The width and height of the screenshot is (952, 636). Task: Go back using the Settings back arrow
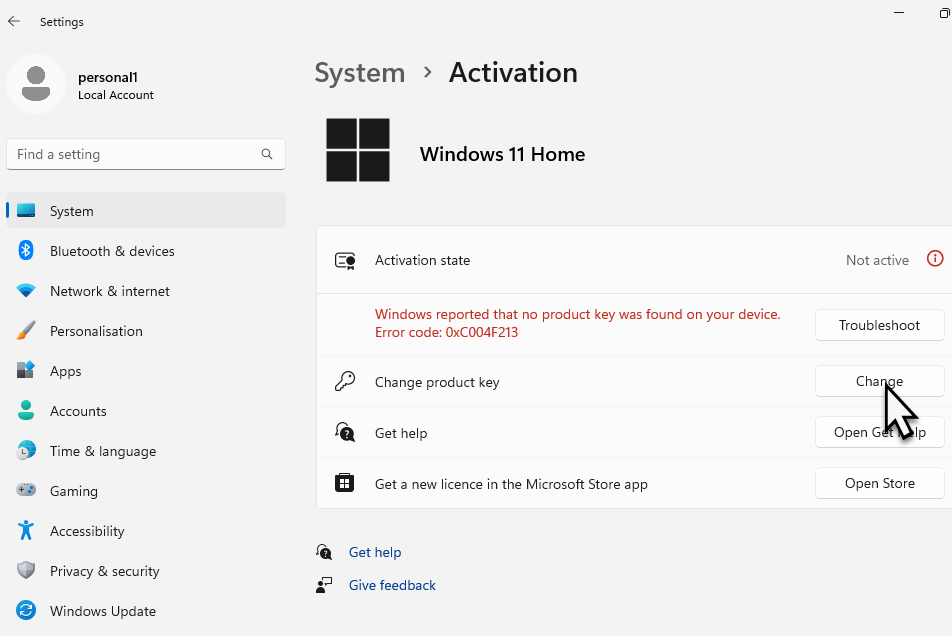click(14, 21)
